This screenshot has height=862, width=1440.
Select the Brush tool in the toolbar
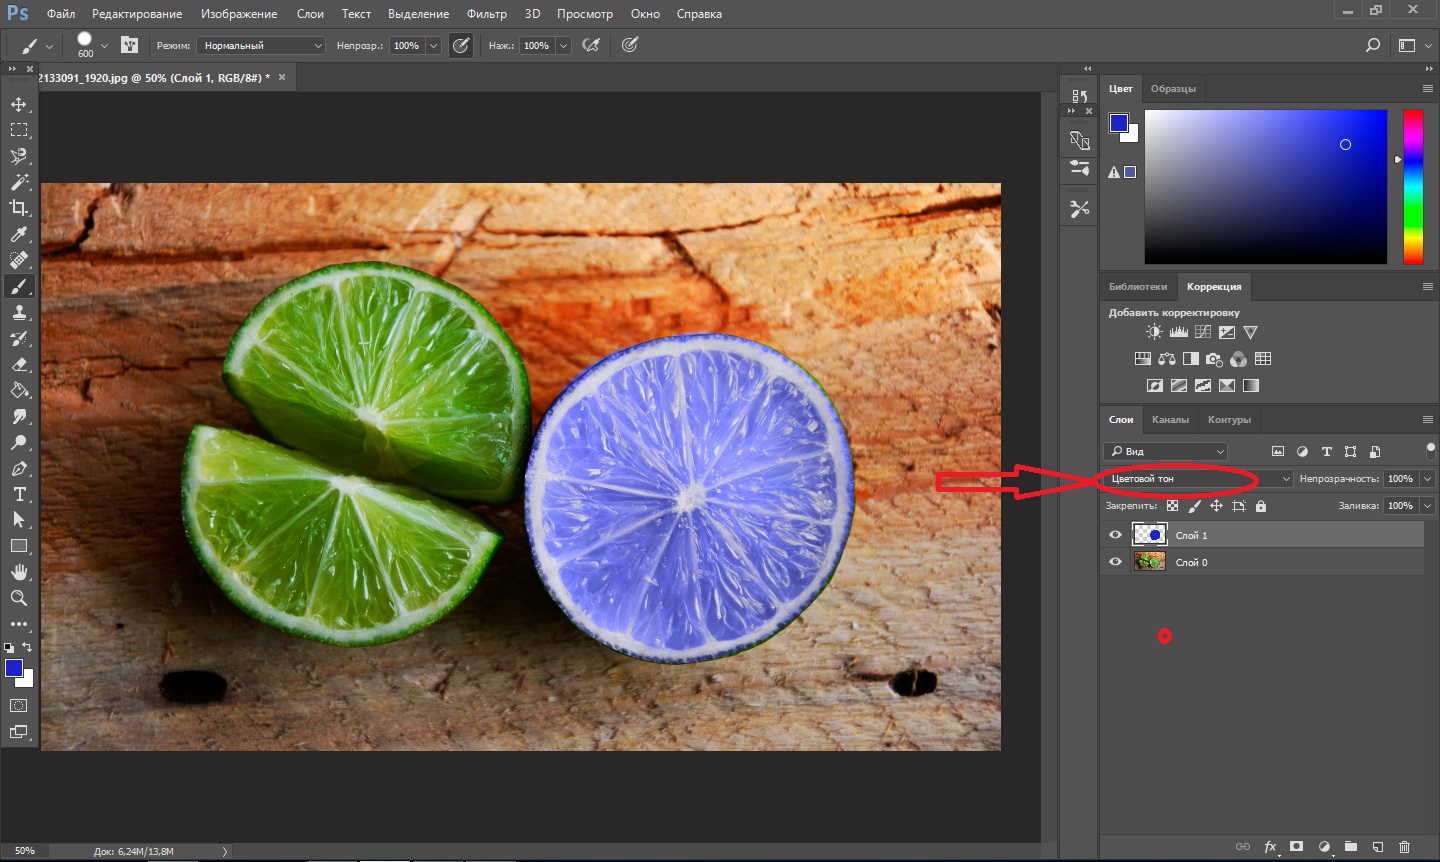pos(19,286)
